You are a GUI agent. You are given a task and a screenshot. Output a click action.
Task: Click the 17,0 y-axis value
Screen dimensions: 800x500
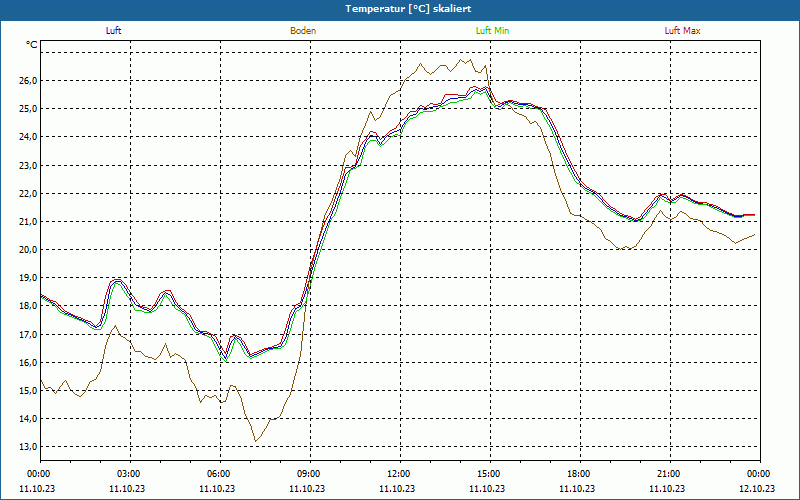coord(29,334)
